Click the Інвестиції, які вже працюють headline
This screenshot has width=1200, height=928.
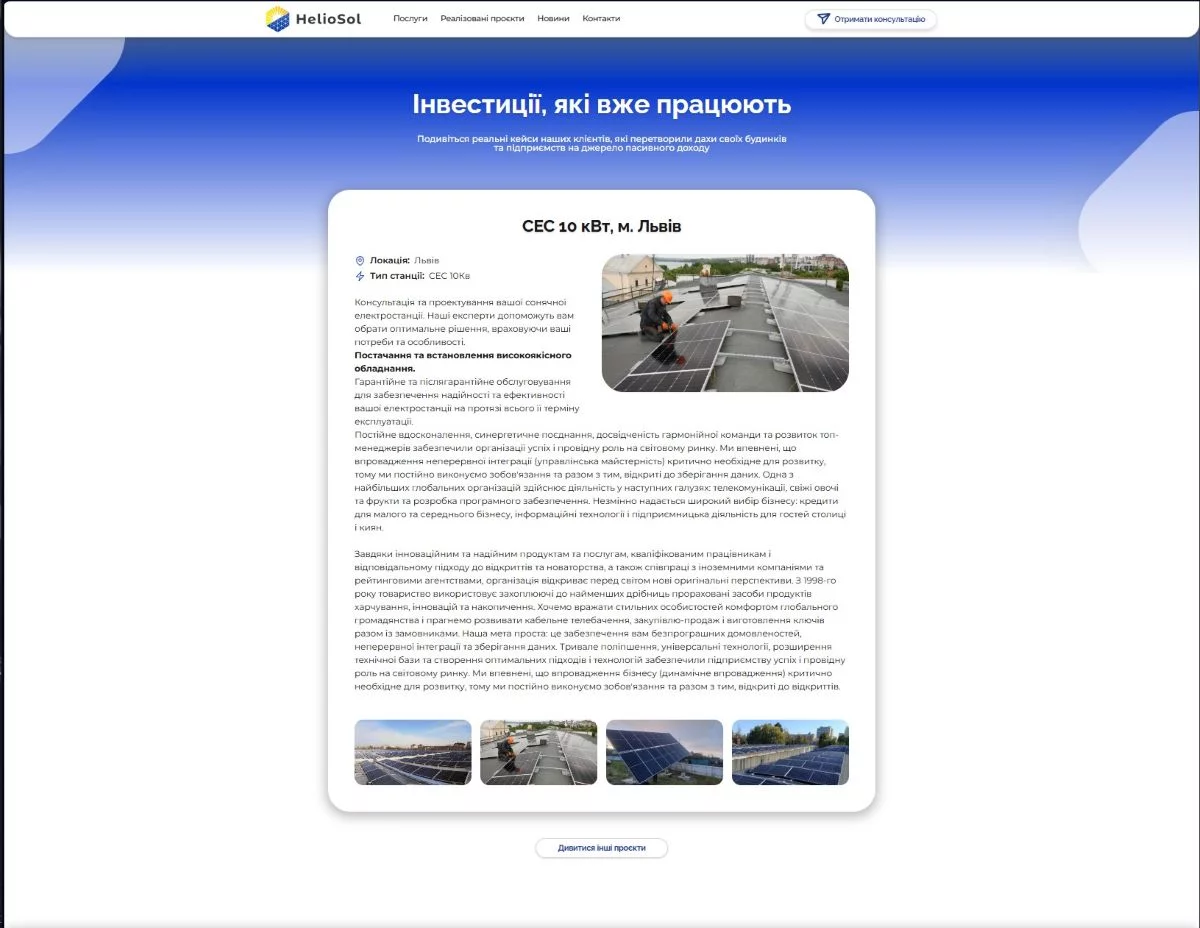(602, 104)
